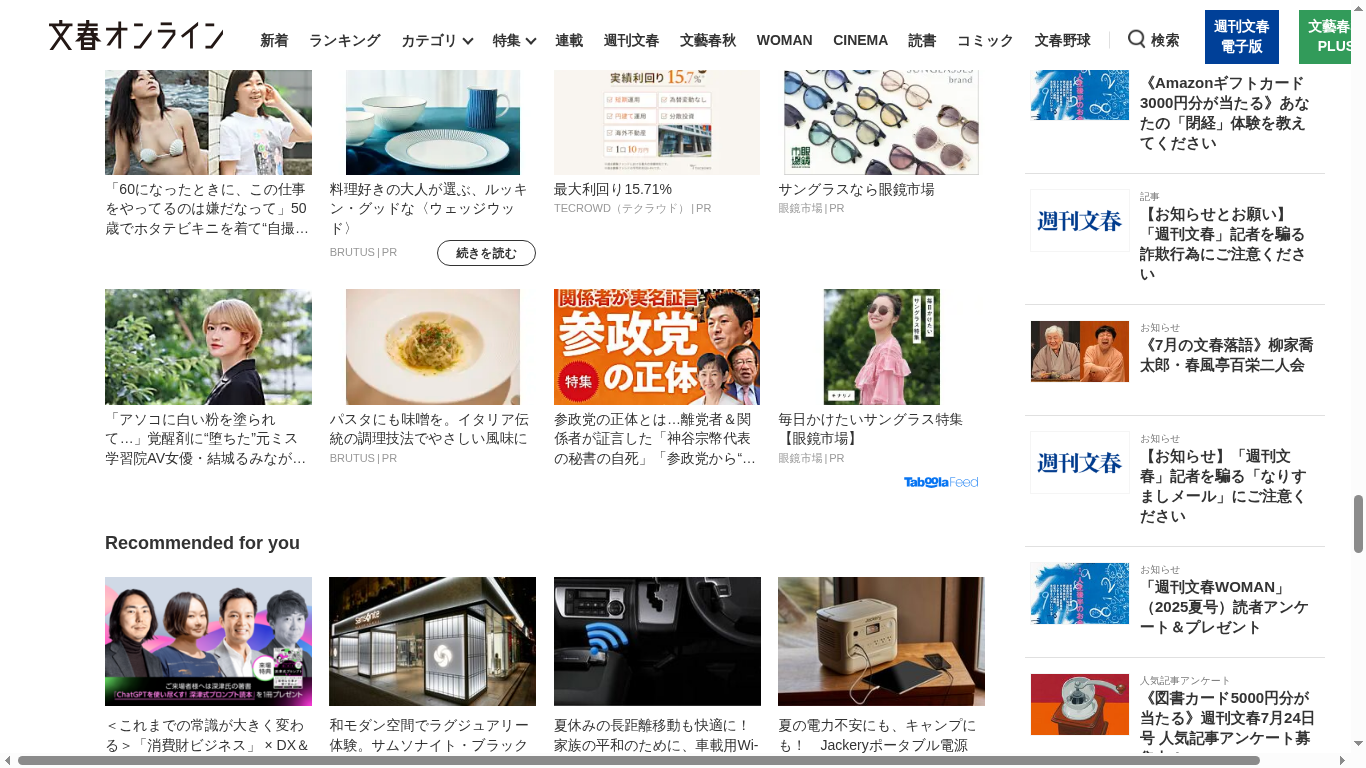Expand the カテゴリ dropdown menu

tap(437, 41)
